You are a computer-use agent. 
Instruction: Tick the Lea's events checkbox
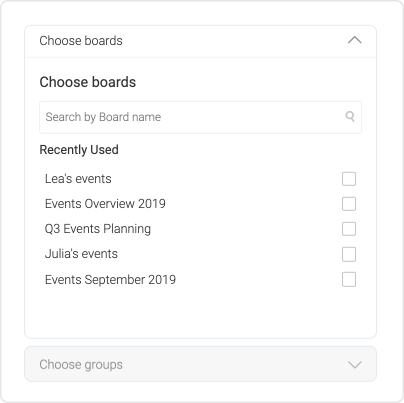(x=349, y=179)
